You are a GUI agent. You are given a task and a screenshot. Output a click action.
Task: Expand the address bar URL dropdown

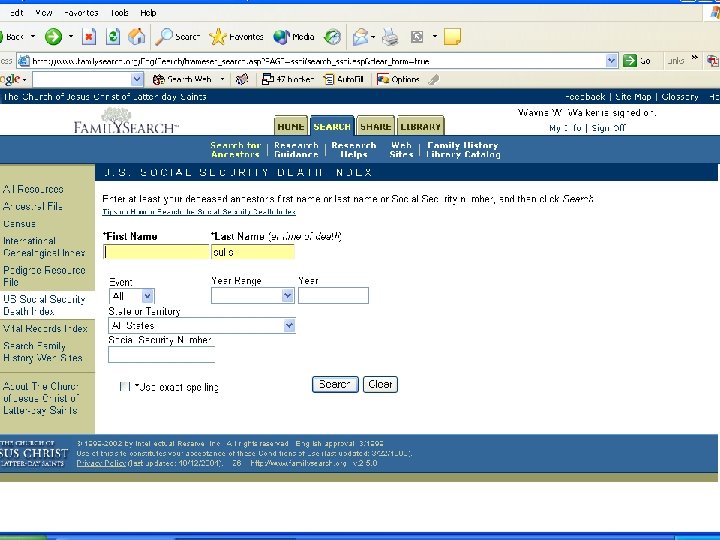(611, 61)
